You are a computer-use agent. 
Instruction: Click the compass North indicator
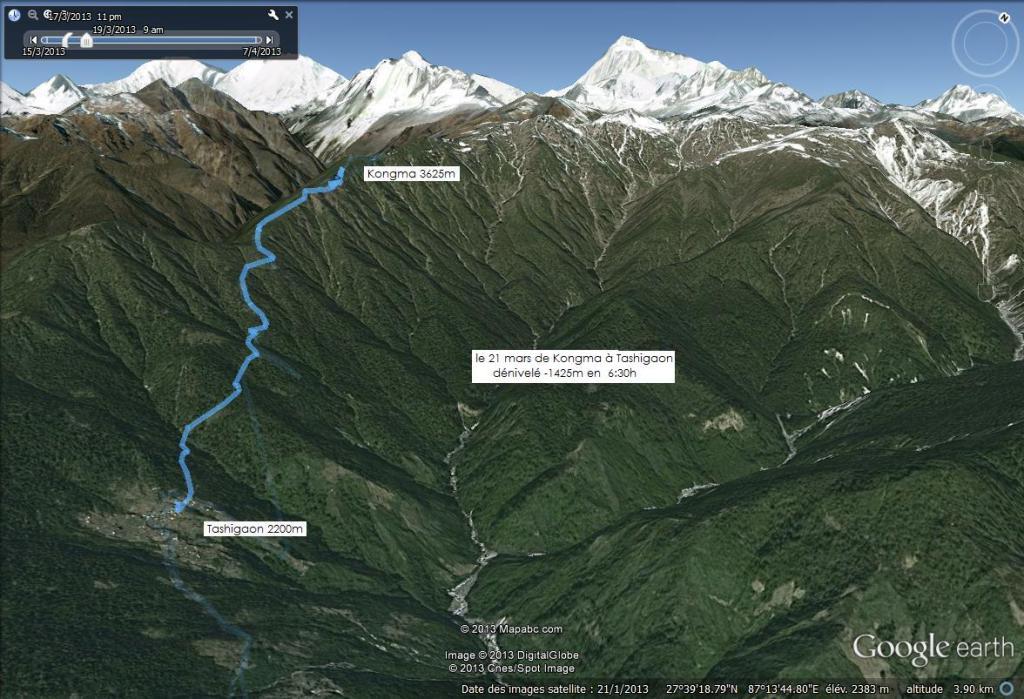pyautogui.click(x=1004, y=18)
